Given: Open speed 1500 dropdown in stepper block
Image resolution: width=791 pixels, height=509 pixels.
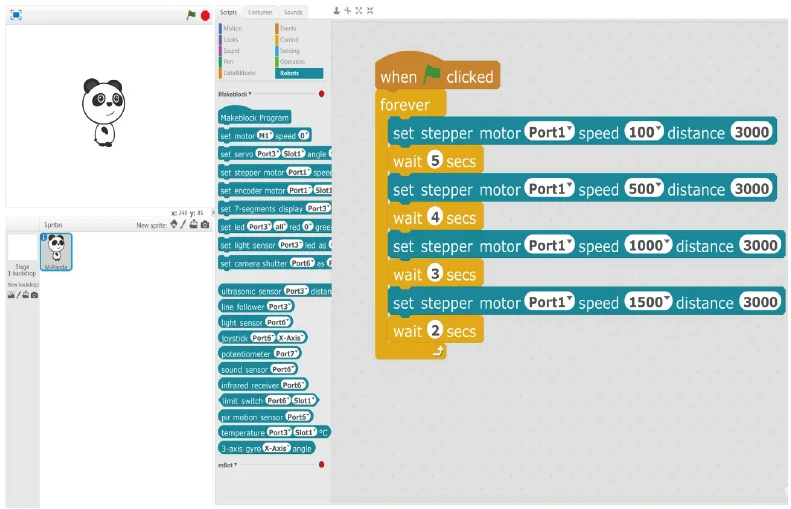Looking at the screenshot, I should (648, 302).
